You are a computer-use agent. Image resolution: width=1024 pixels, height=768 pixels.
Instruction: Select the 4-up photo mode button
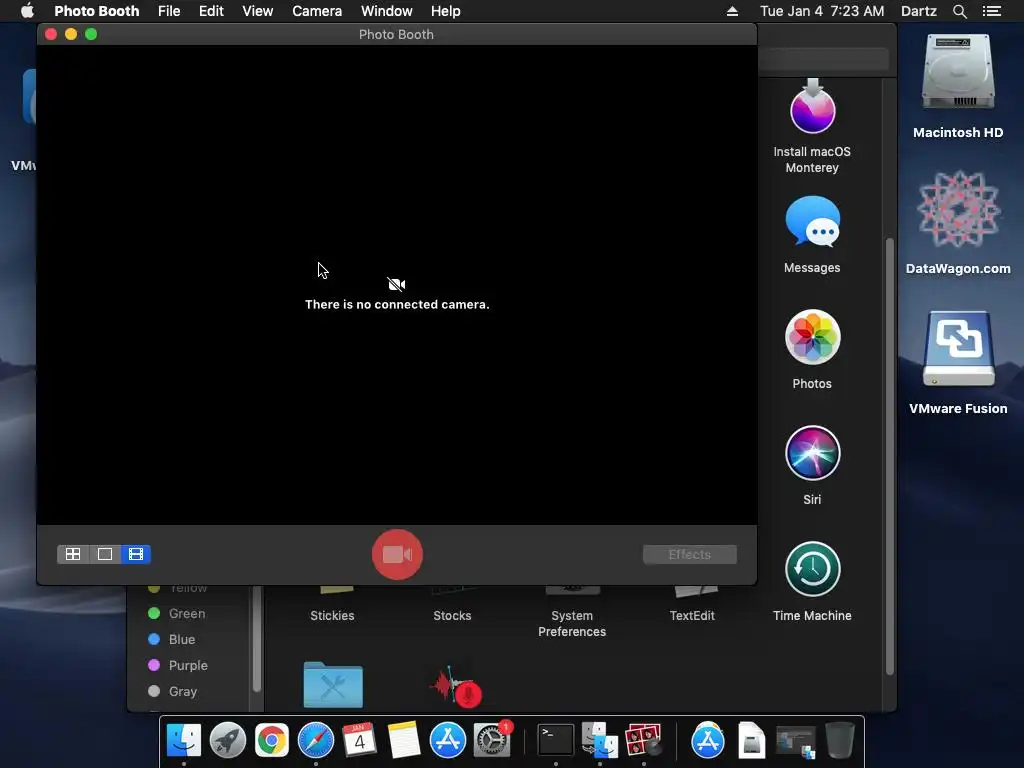click(73, 554)
